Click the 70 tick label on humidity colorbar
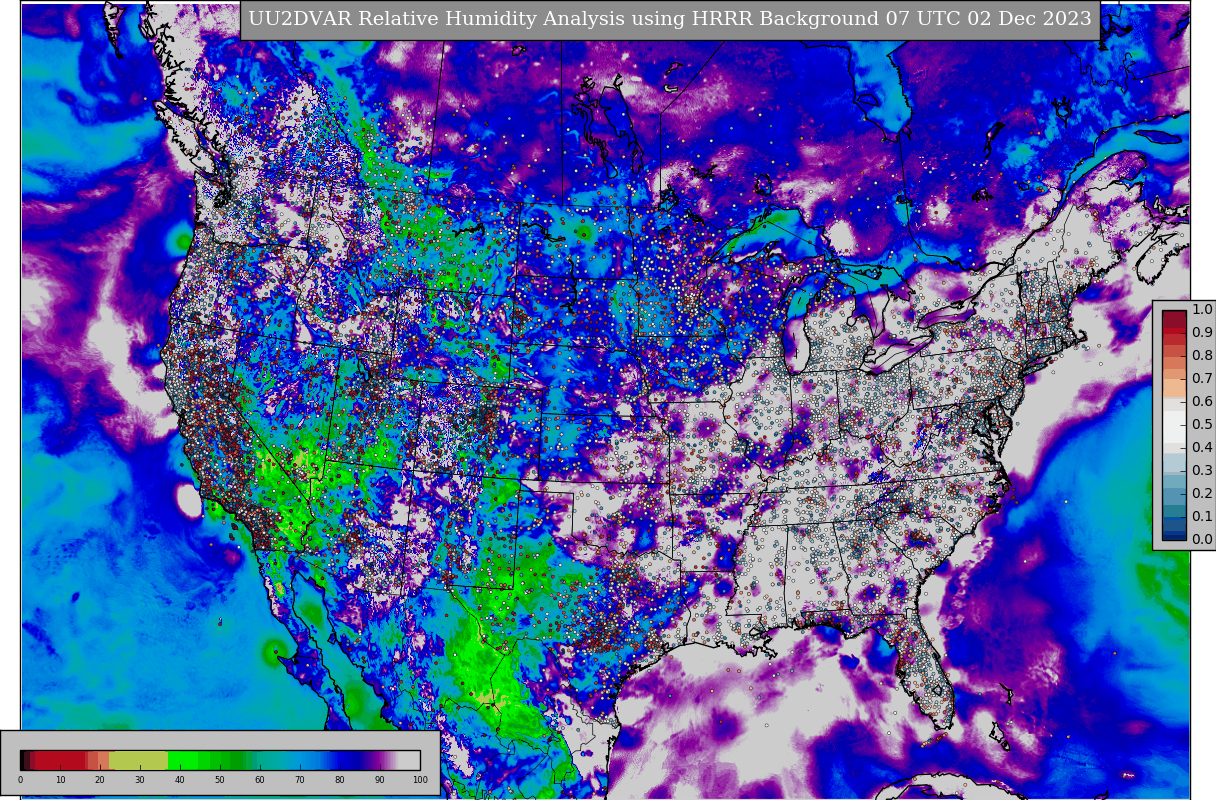Screen dimensions: 1216x800 (x=300, y=780)
